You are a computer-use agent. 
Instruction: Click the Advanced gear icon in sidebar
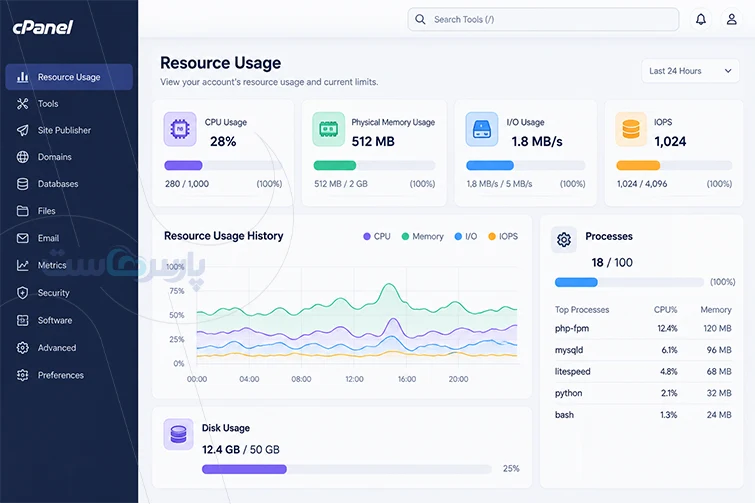[23, 348]
